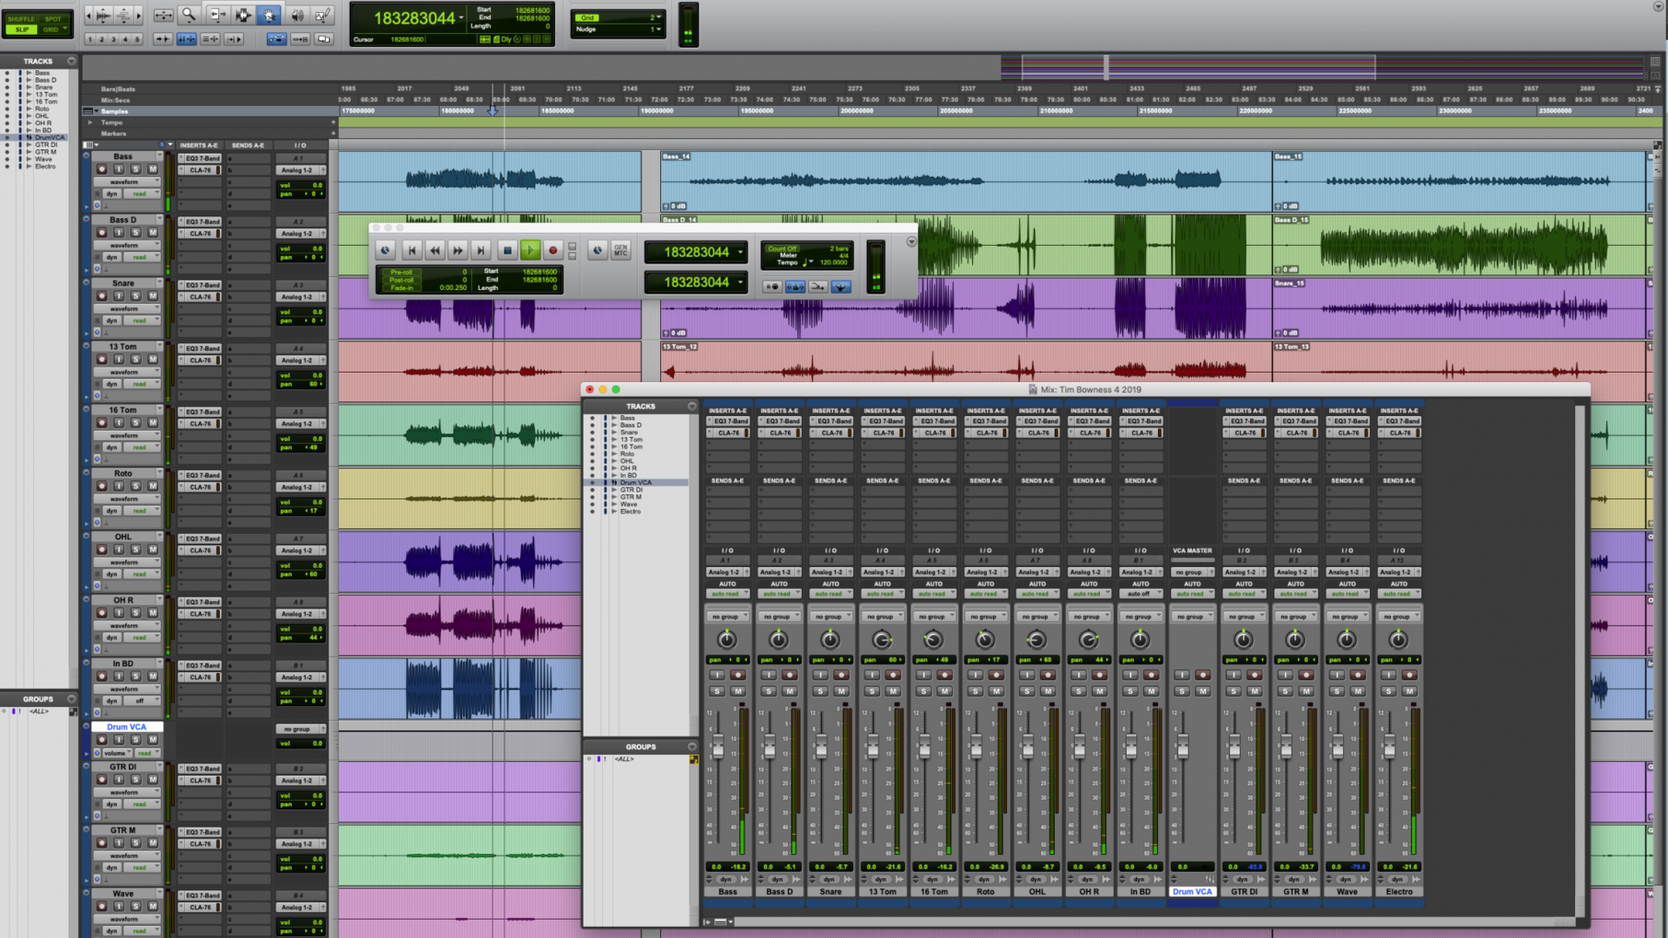Select the ALL group in Mix window

(624, 759)
